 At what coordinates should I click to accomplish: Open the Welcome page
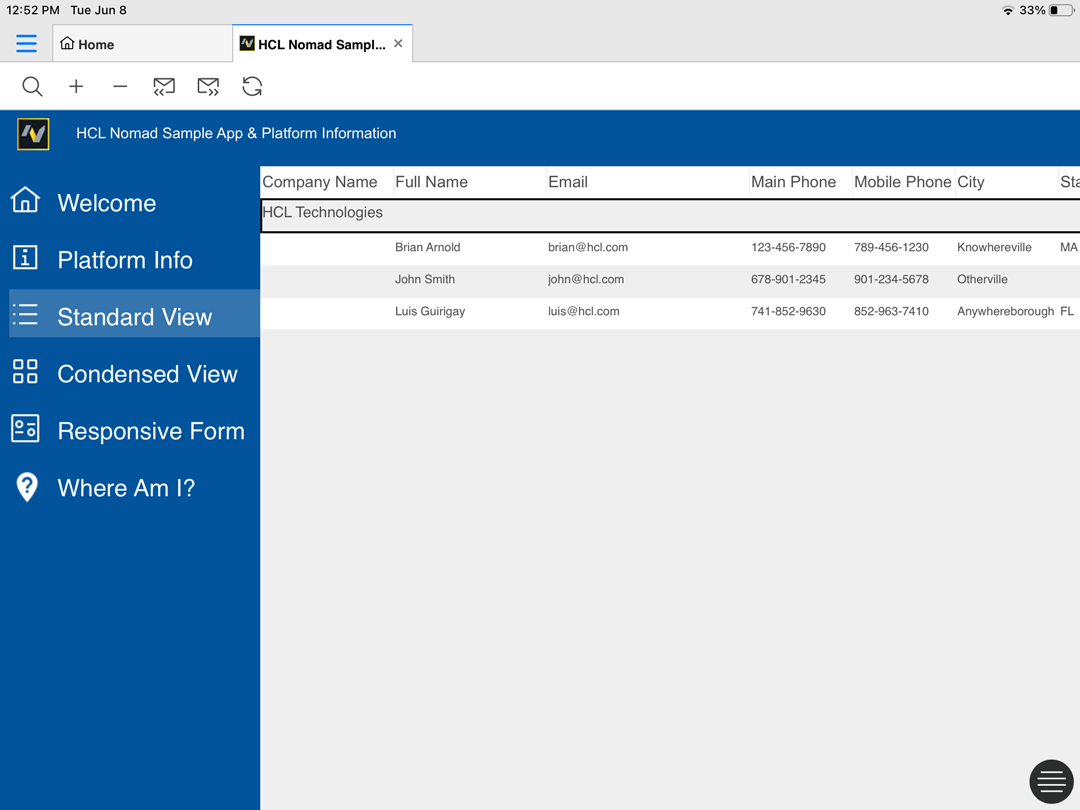[x=107, y=202]
